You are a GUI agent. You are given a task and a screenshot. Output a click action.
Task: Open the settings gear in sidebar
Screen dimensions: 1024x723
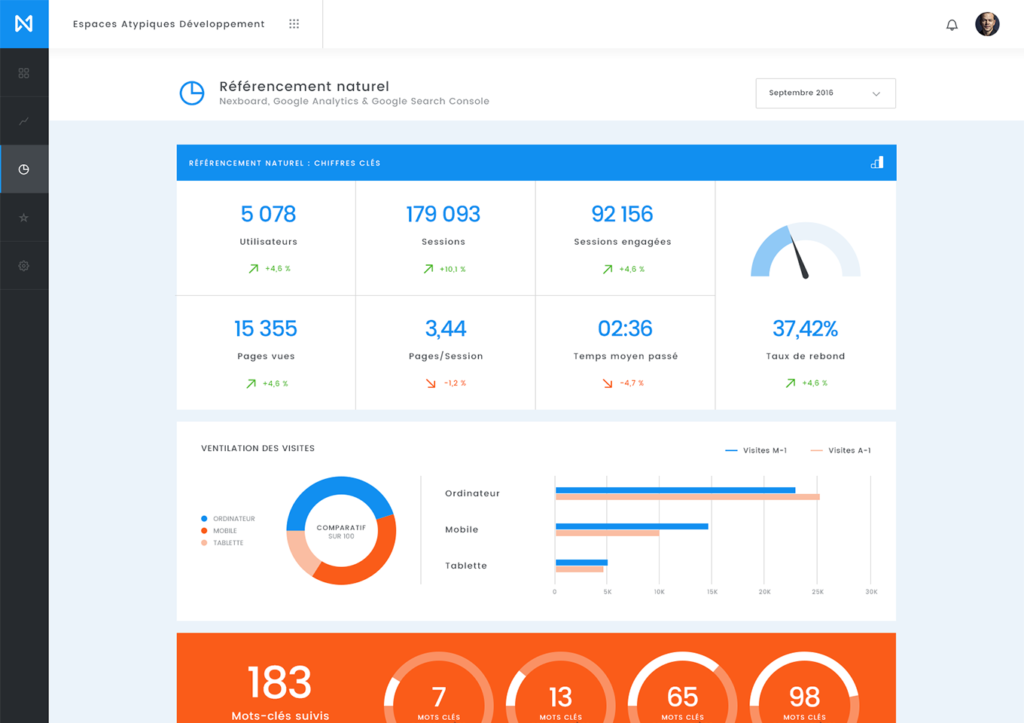click(x=24, y=265)
